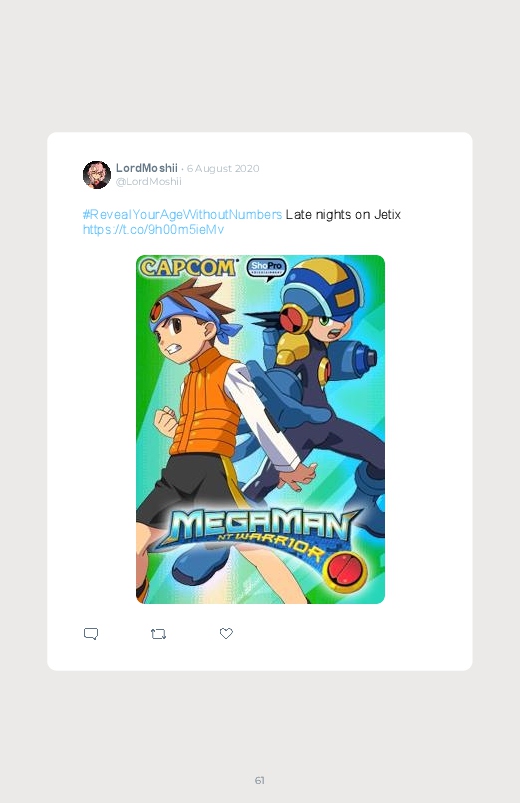Click page number 61 in the footer
The height and width of the screenshot is (803, 520).
pos(260,780)
